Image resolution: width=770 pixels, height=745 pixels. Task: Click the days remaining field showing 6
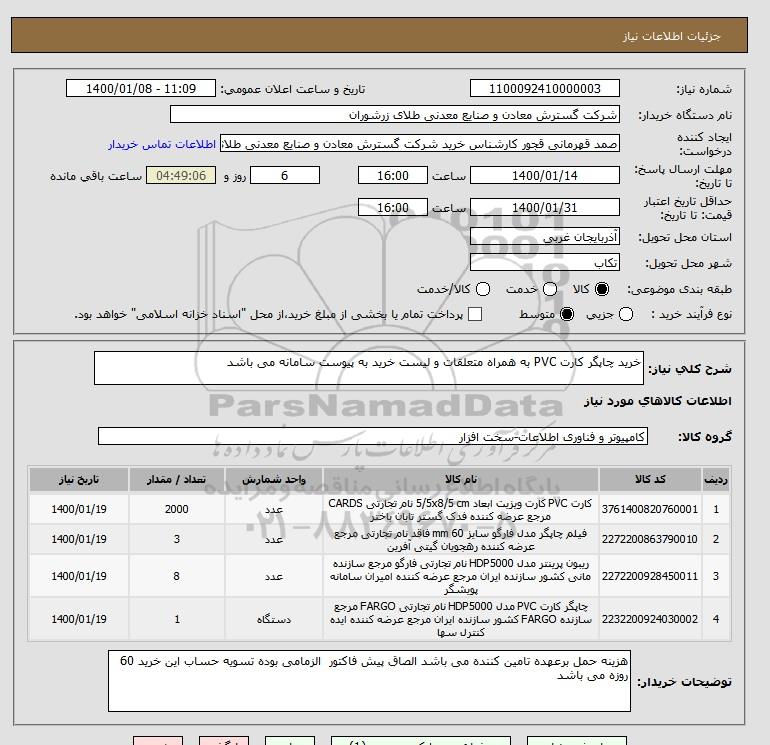(x=285, y=175)
